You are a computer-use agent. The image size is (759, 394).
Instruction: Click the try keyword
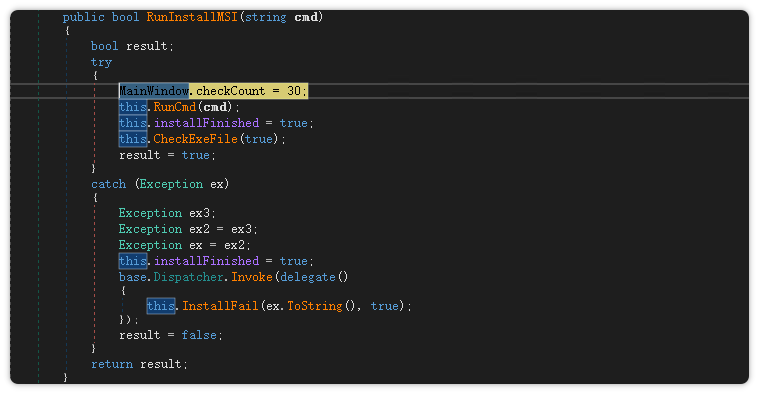(101, 62)
